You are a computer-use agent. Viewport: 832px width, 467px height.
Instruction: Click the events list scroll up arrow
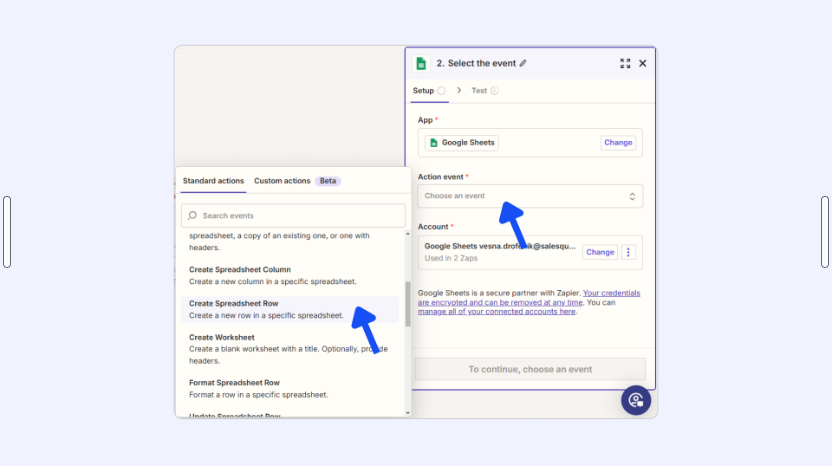coord(408,234)
